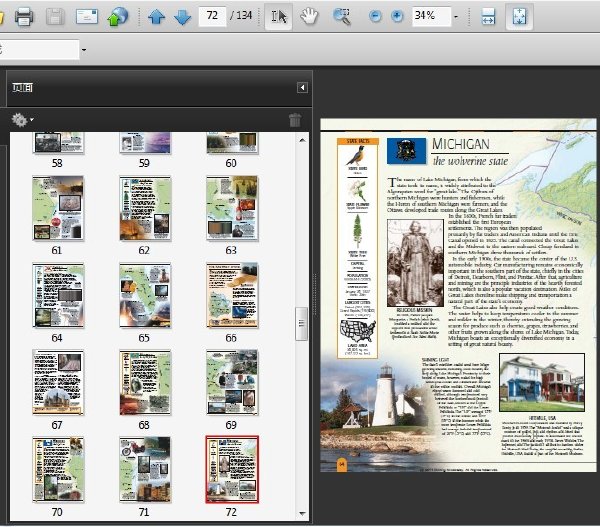The height and width of the screenshot is (527, 600).
Task: Click the orange page number badge
Action: [x=342, y=465]
